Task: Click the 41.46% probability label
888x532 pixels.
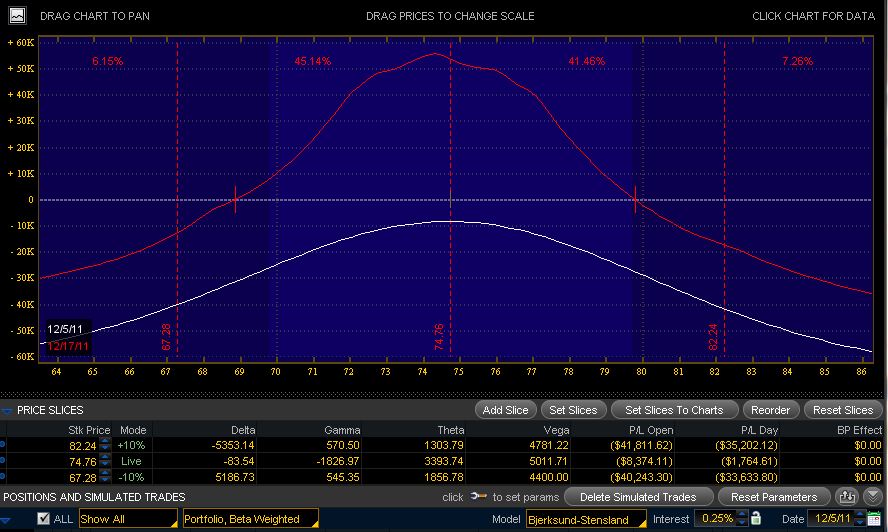Action: 587,61
